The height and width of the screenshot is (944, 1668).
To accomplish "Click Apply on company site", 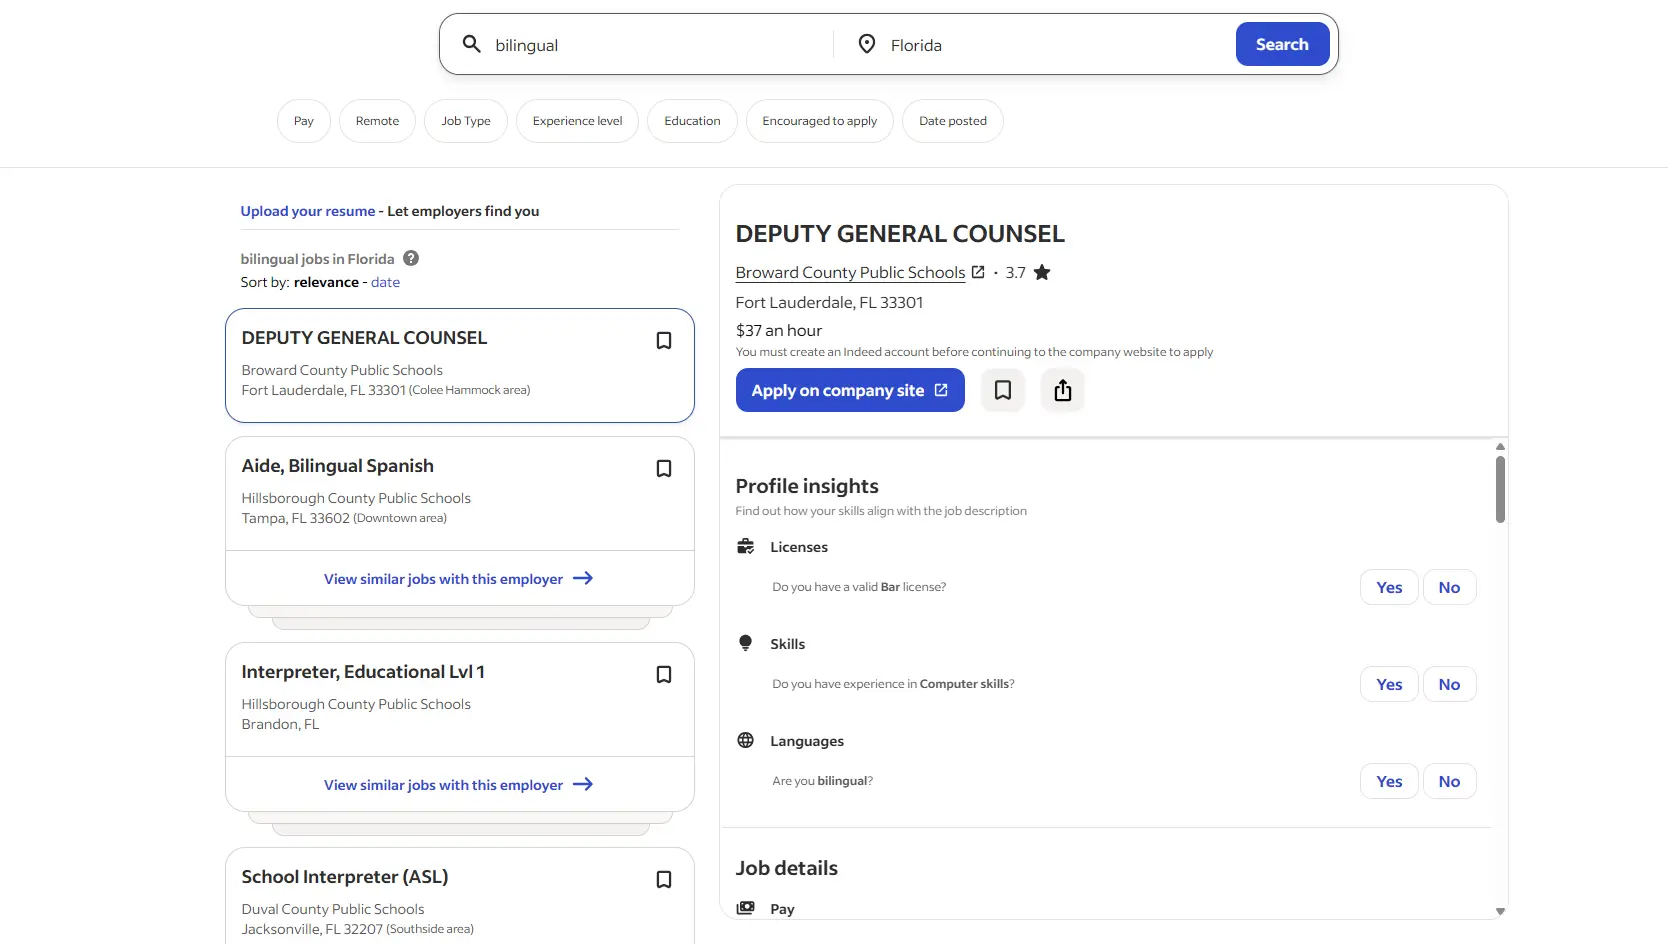I will (x=850, y=390).
